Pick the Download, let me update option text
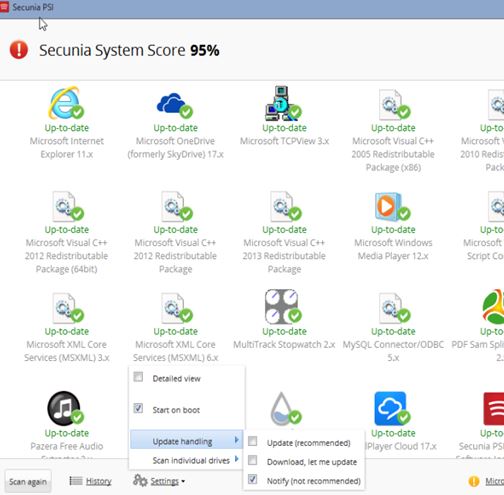504x495 pixels. pos(312,462)
